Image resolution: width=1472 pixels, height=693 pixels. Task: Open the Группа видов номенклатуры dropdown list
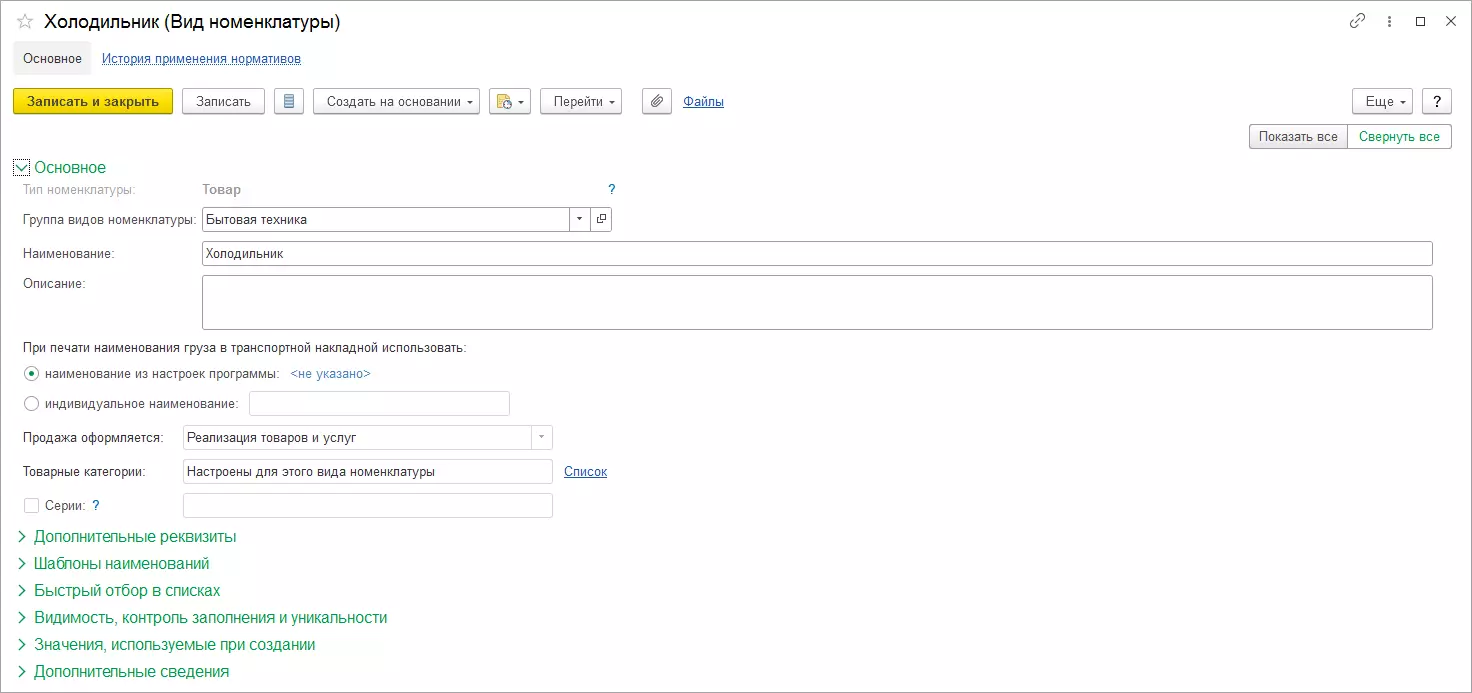580,219
